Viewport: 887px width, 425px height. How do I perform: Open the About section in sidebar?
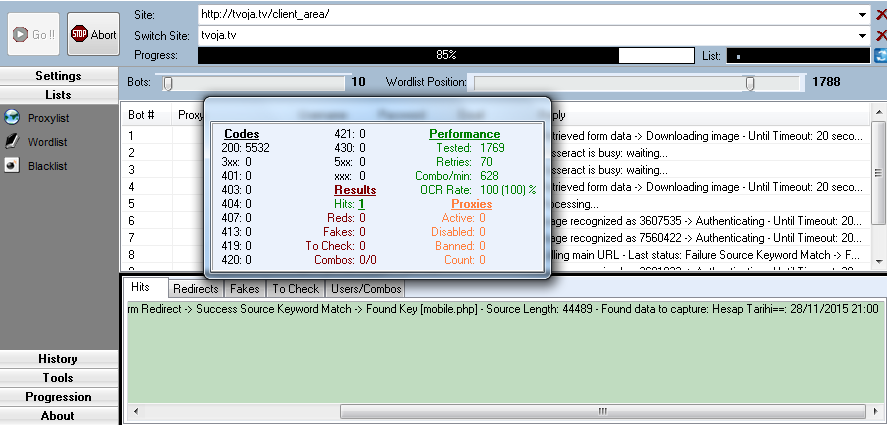click(x=58, y=416)
